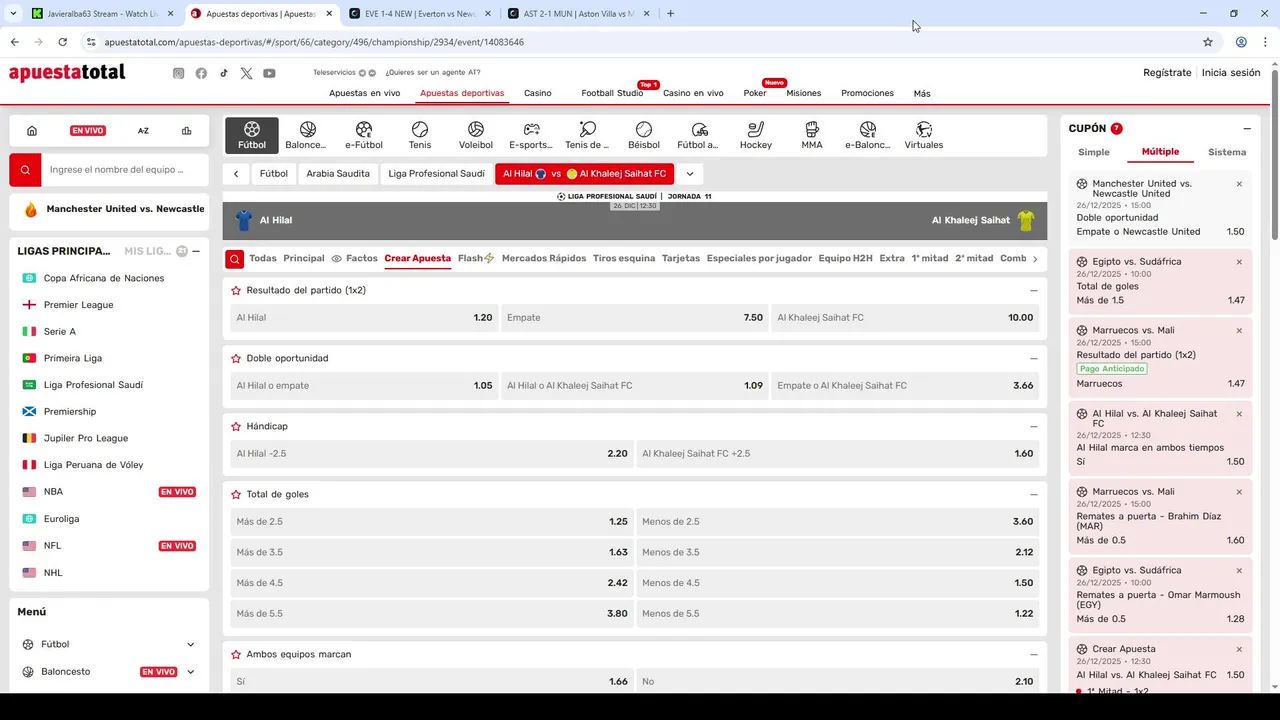Select the Tenis sport icon
This screenshot has height=720, width=1280.
coord(420,136)
